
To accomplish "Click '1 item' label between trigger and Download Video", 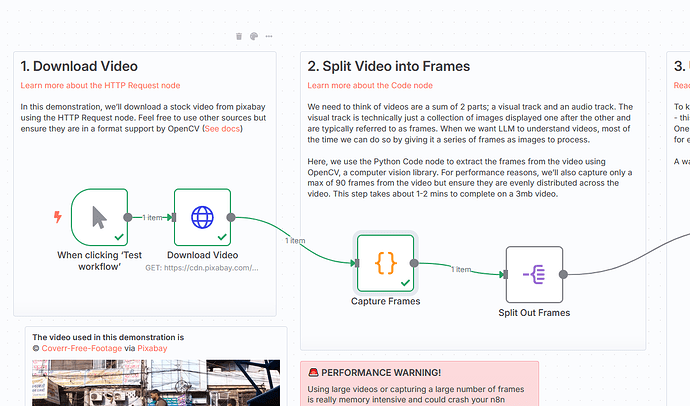I will coord(152,217).
